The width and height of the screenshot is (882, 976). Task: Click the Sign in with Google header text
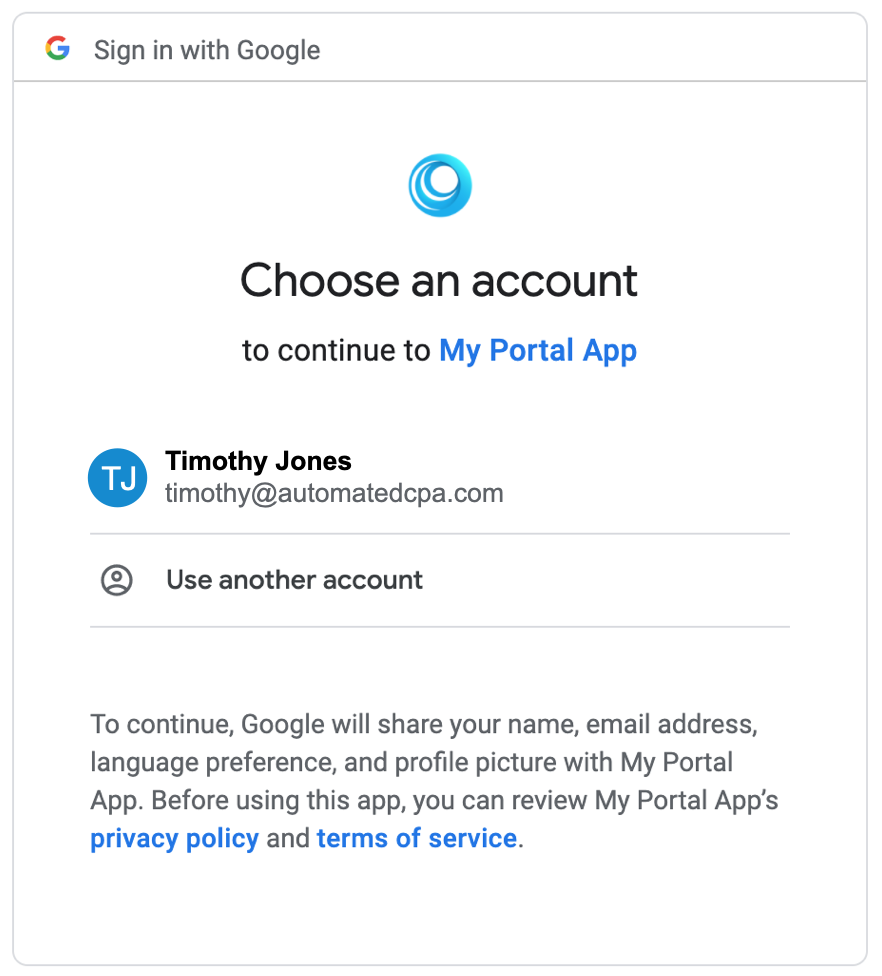tap(207, 50)
